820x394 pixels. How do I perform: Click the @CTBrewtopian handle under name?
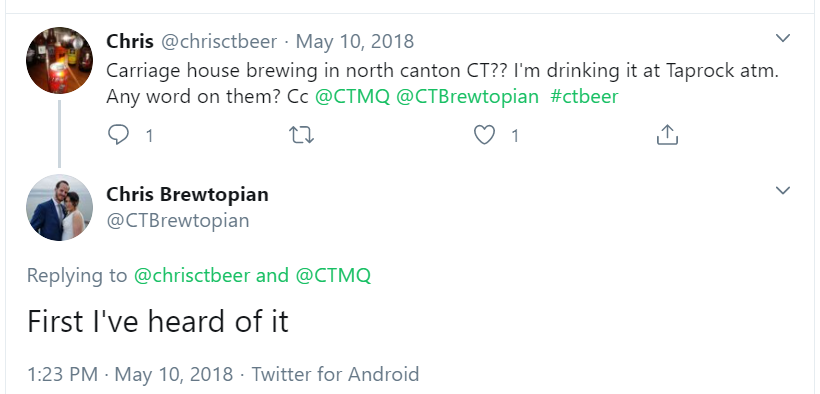coord(178,220)
